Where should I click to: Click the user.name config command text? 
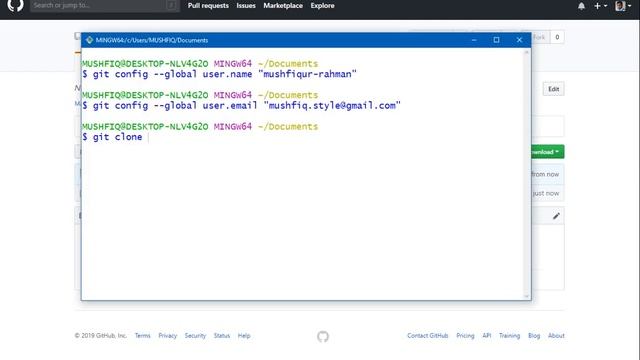pyautogui.click(x=220, y=74)
